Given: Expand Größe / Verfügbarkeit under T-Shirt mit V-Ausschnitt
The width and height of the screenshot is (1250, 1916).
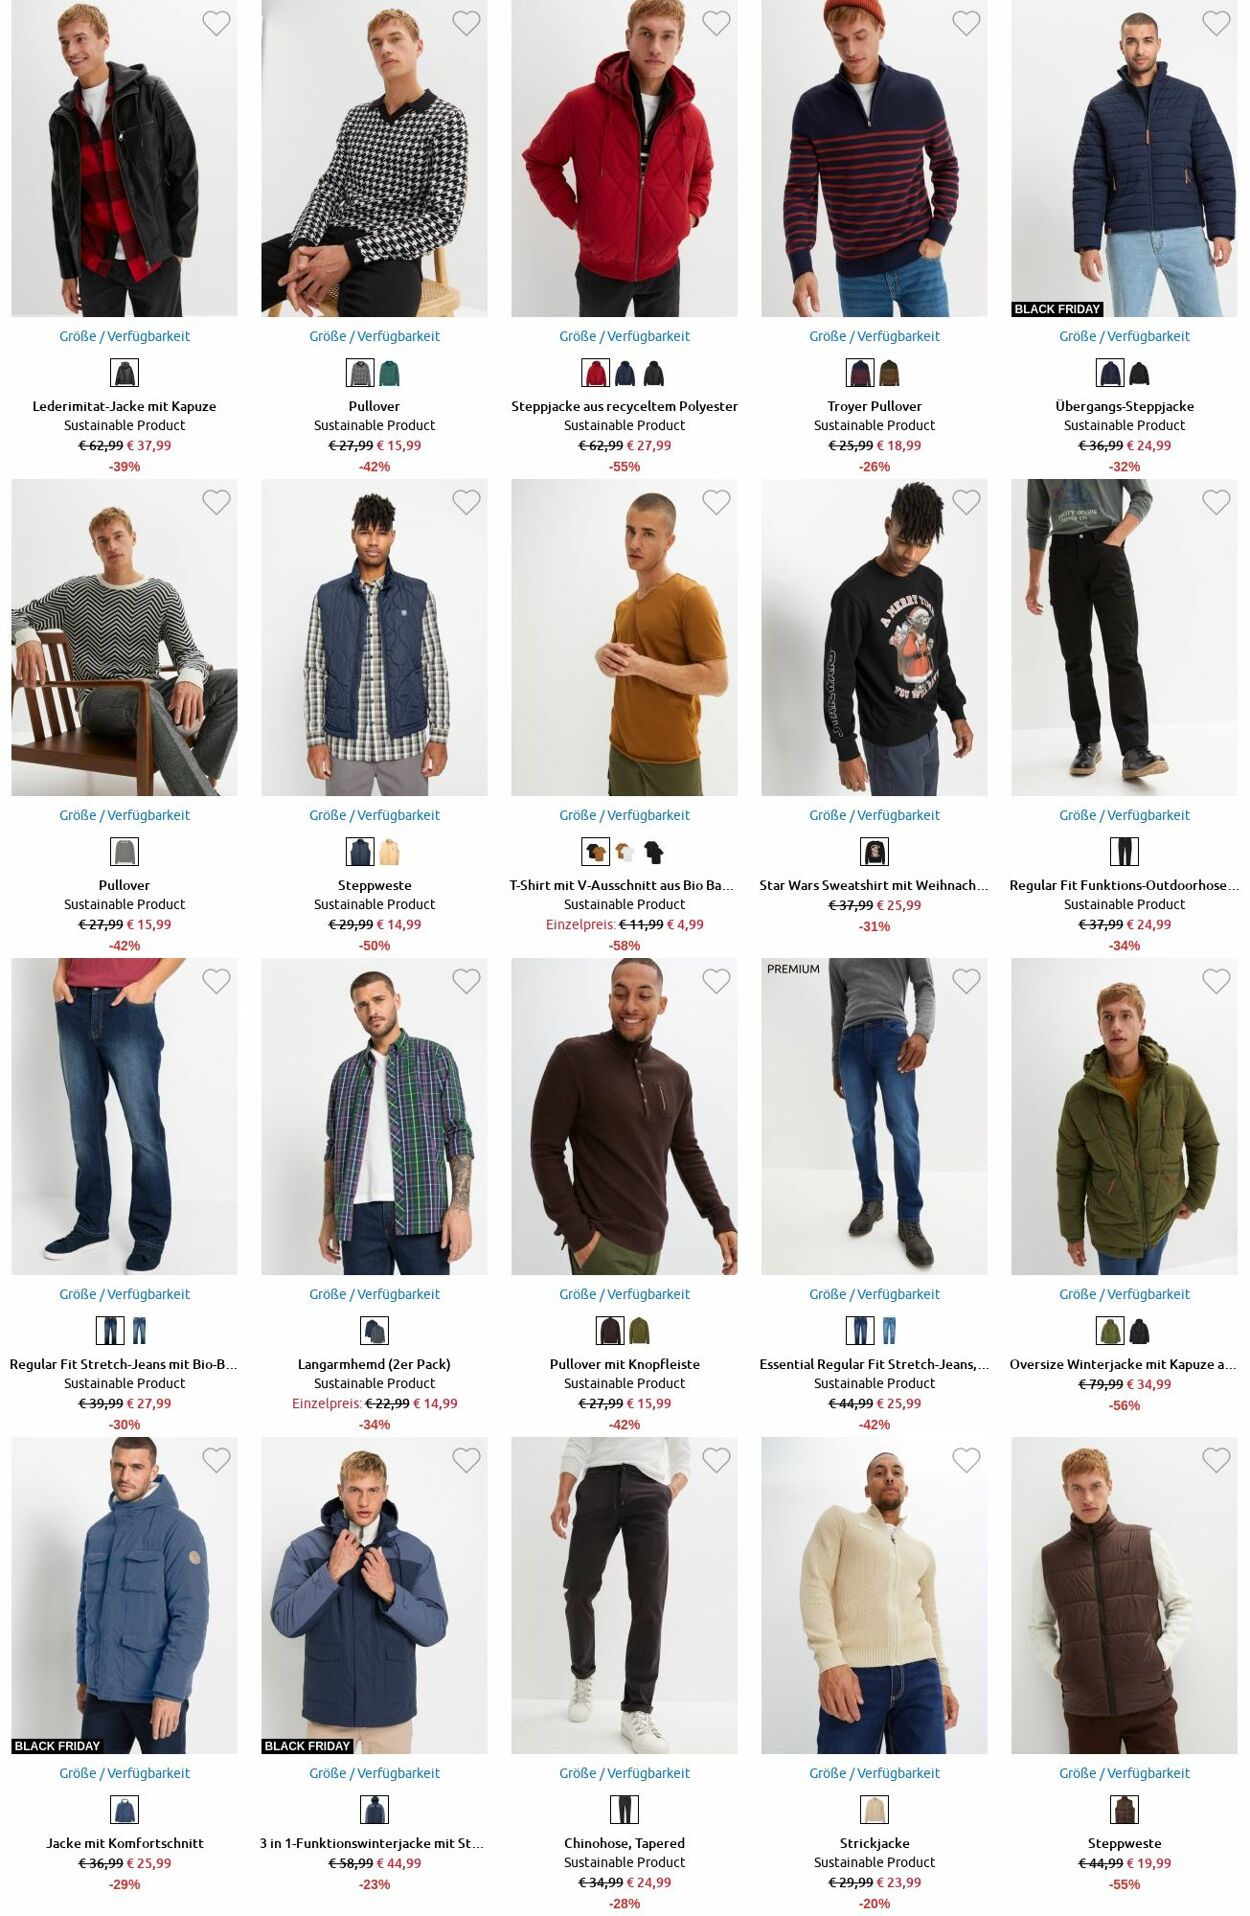Looking at the screenshot, I should 624,815.
